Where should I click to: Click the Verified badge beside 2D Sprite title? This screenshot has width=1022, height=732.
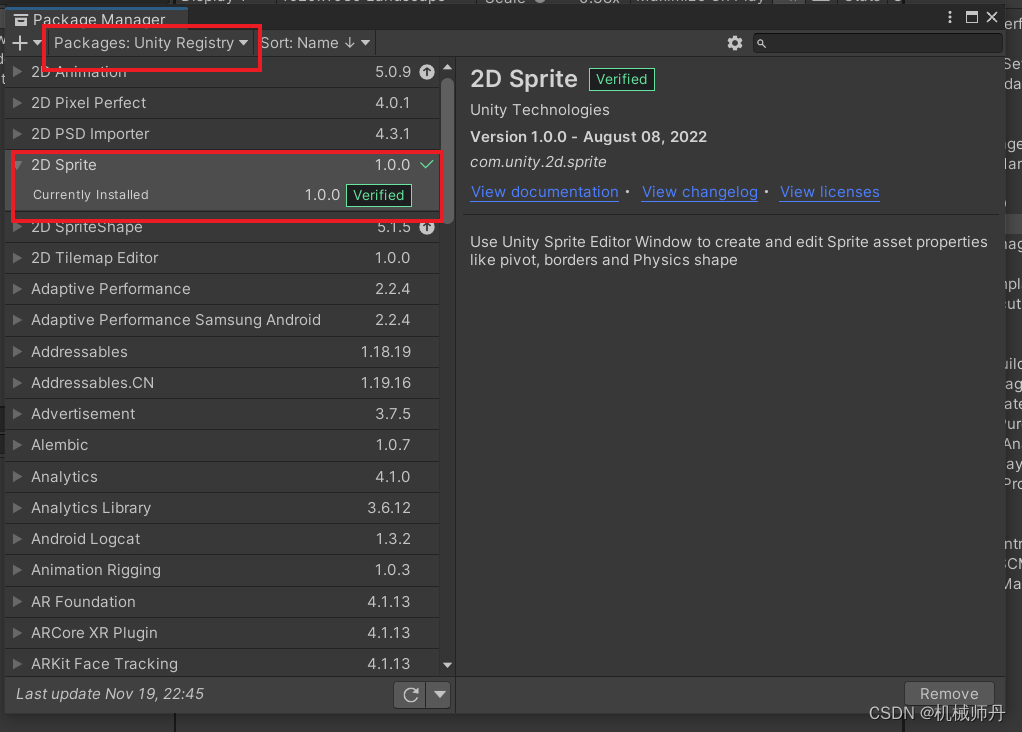click(622, 80)
